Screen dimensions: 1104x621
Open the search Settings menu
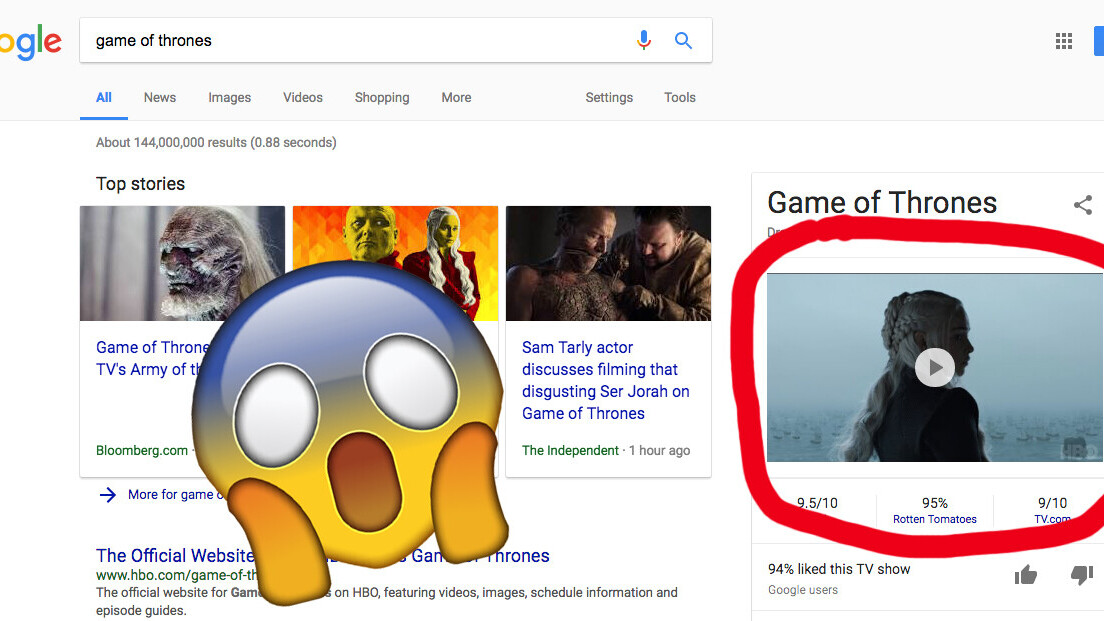pos(609,97)
